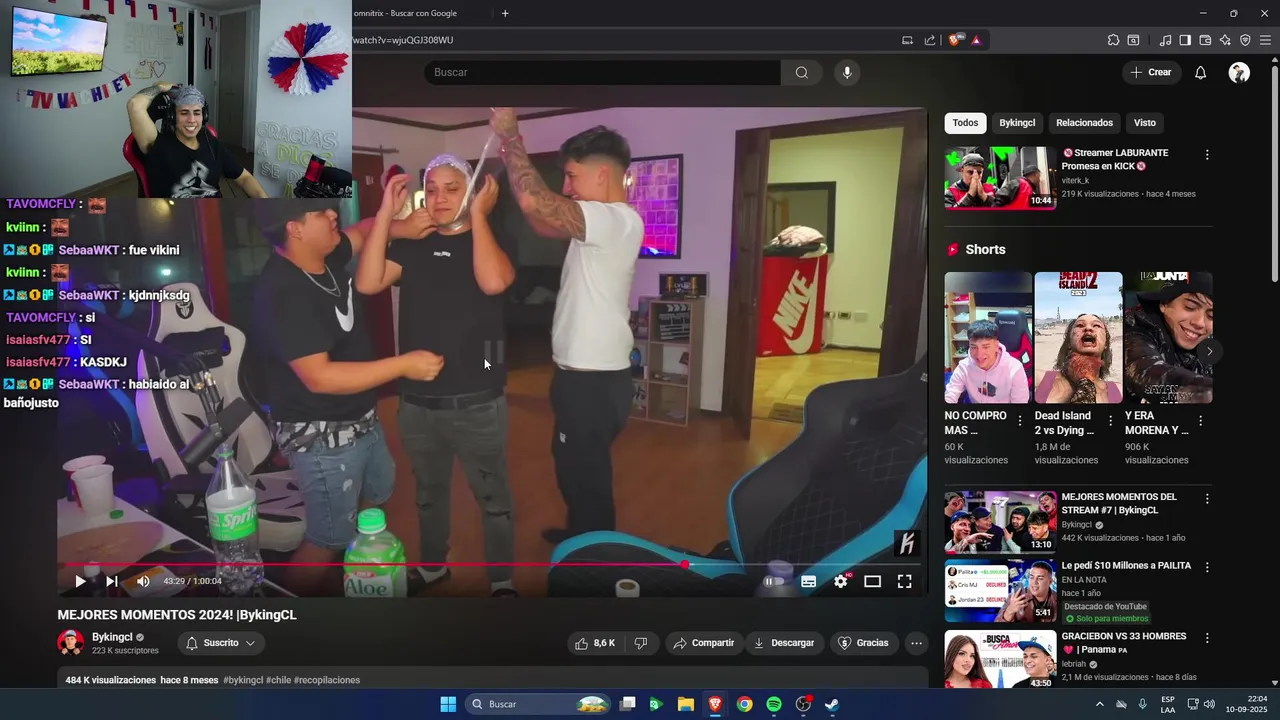The width and height of the screenshot is (1280, 720).
Task: Open Brave VPN shield icon
Action: [x=1245, y=40]
